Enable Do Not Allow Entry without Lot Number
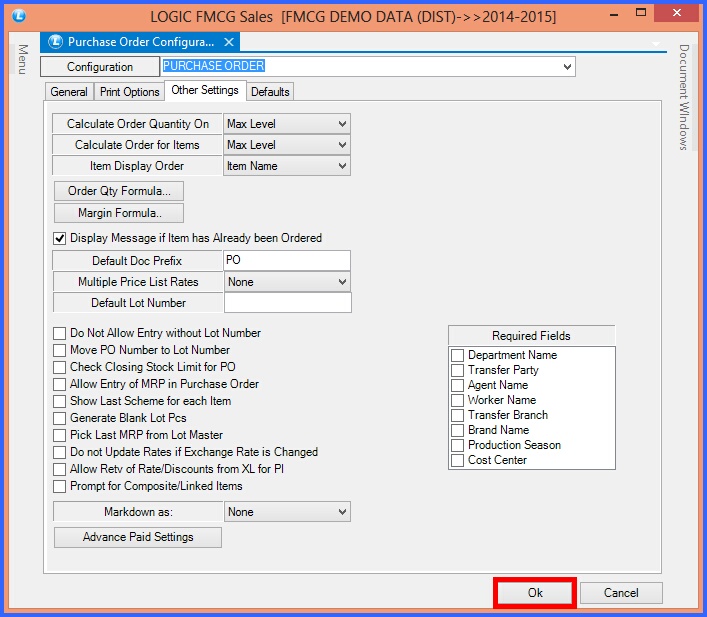Screen dimensions: 707x617 click(60, 333)
